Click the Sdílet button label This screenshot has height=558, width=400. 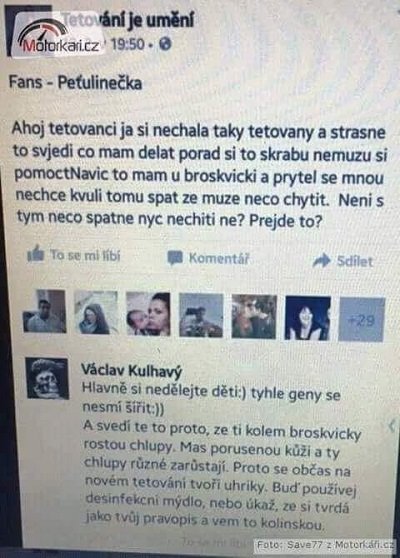(355, 261)
